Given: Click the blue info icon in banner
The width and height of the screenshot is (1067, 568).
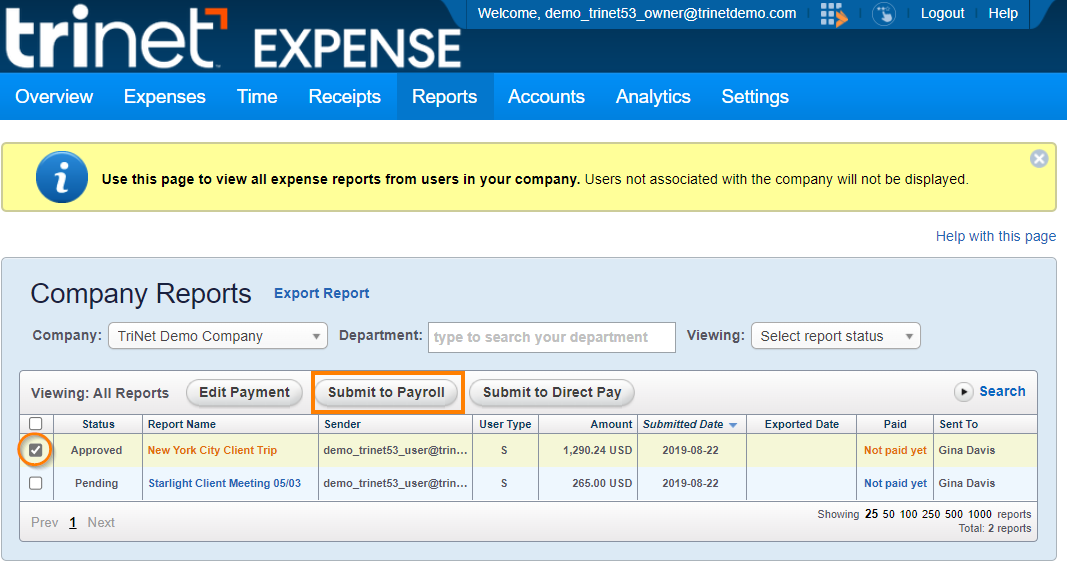Looking at the screenshot, I should coord(61,178).
